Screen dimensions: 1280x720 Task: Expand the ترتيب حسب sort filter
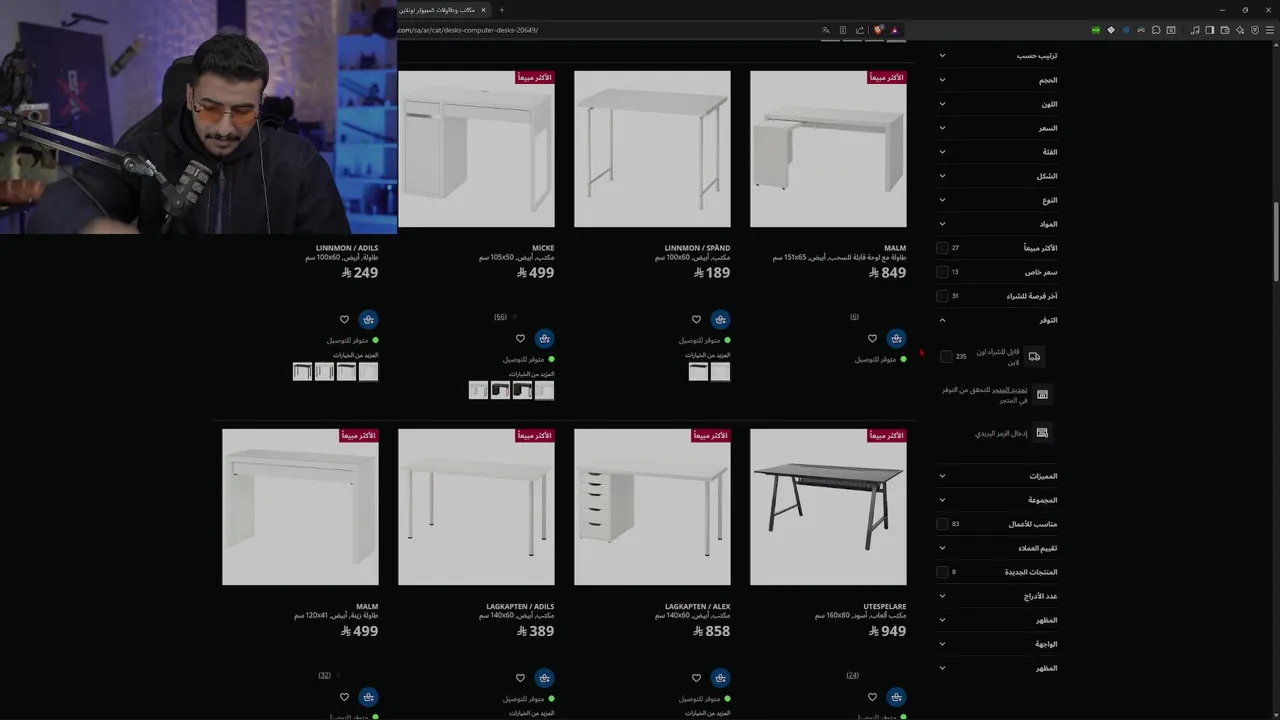point(997,56)
